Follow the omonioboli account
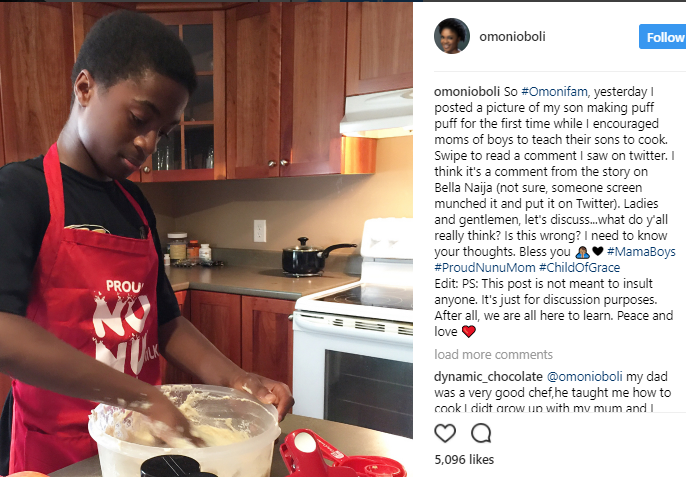The height and width of the screenshot is (477, 686). [663, 37]
